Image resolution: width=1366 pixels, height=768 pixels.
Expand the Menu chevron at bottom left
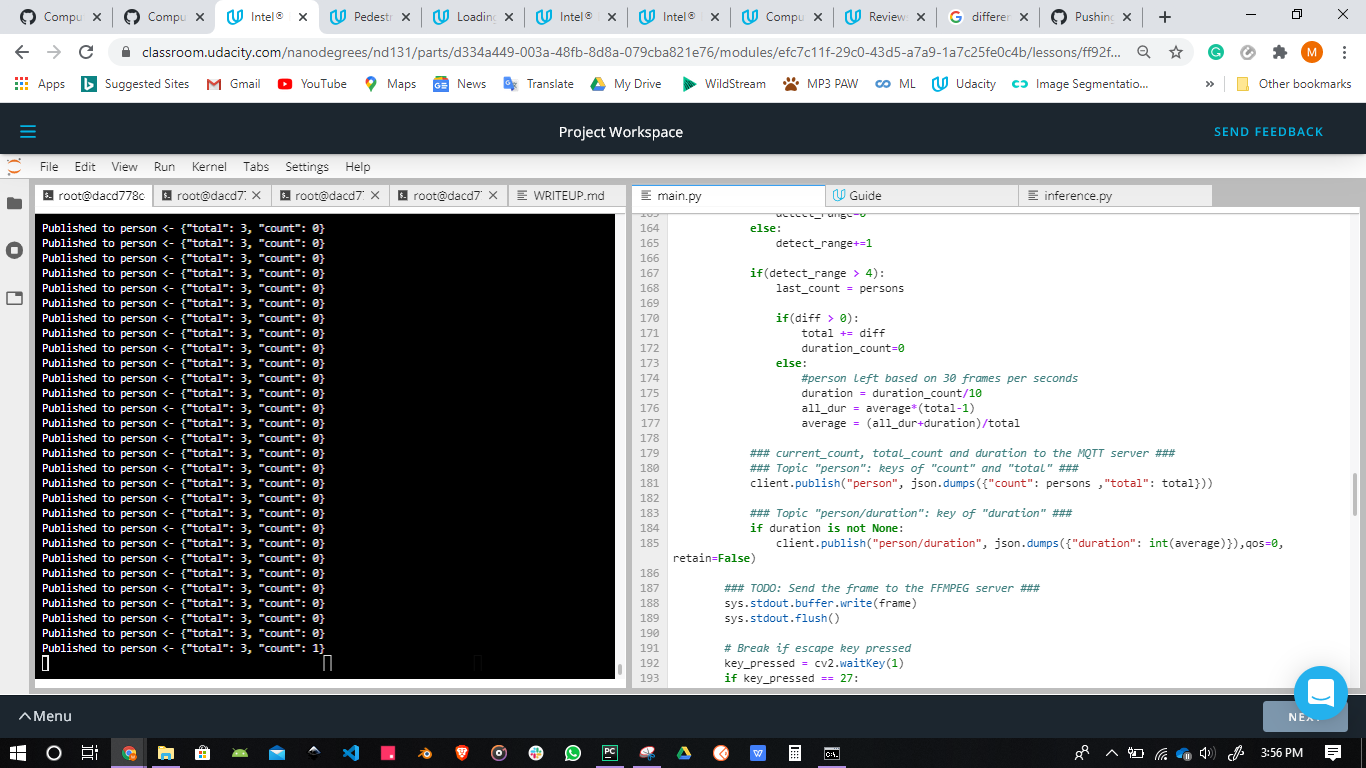pyautogui.click(x=25, y=716)
